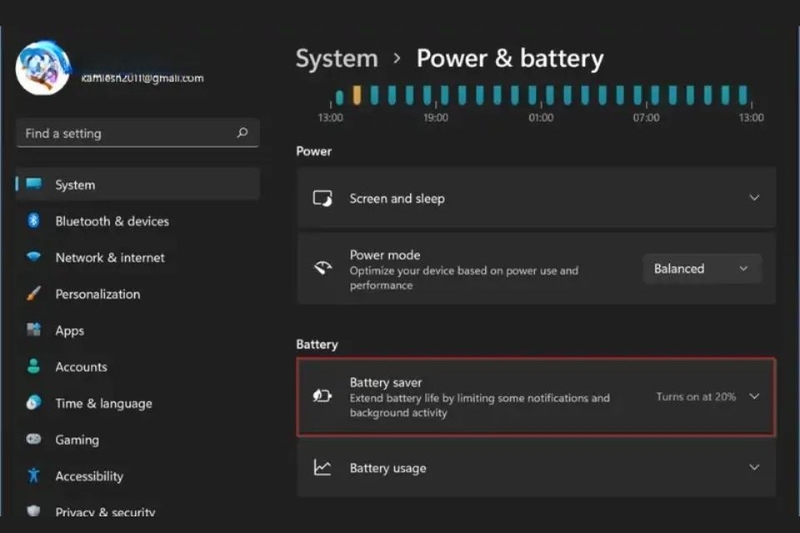This screenshot has width=800, height=533.
Task: Click the battery saver leaf icon
Action: pos(322,395)
